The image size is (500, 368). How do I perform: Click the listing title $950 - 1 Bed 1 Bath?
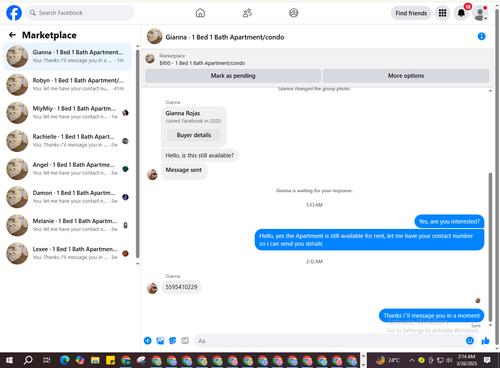click(x=202, y=63)
